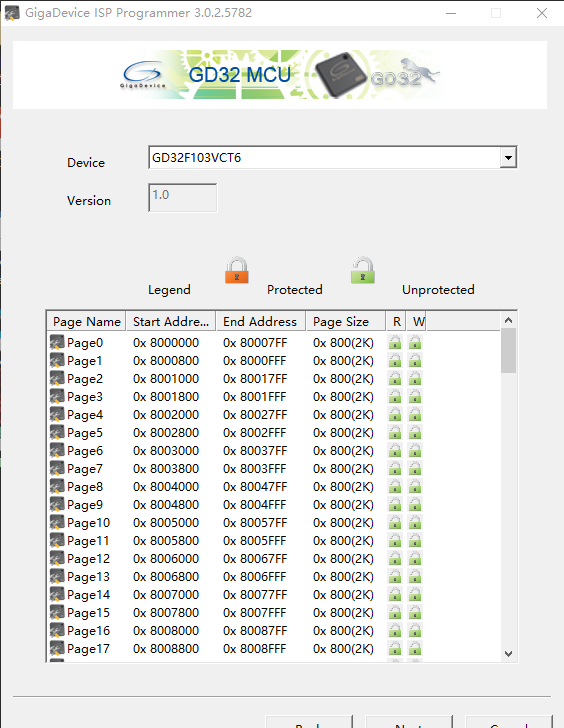Select the Page4 row name

[x=85, y=415]
